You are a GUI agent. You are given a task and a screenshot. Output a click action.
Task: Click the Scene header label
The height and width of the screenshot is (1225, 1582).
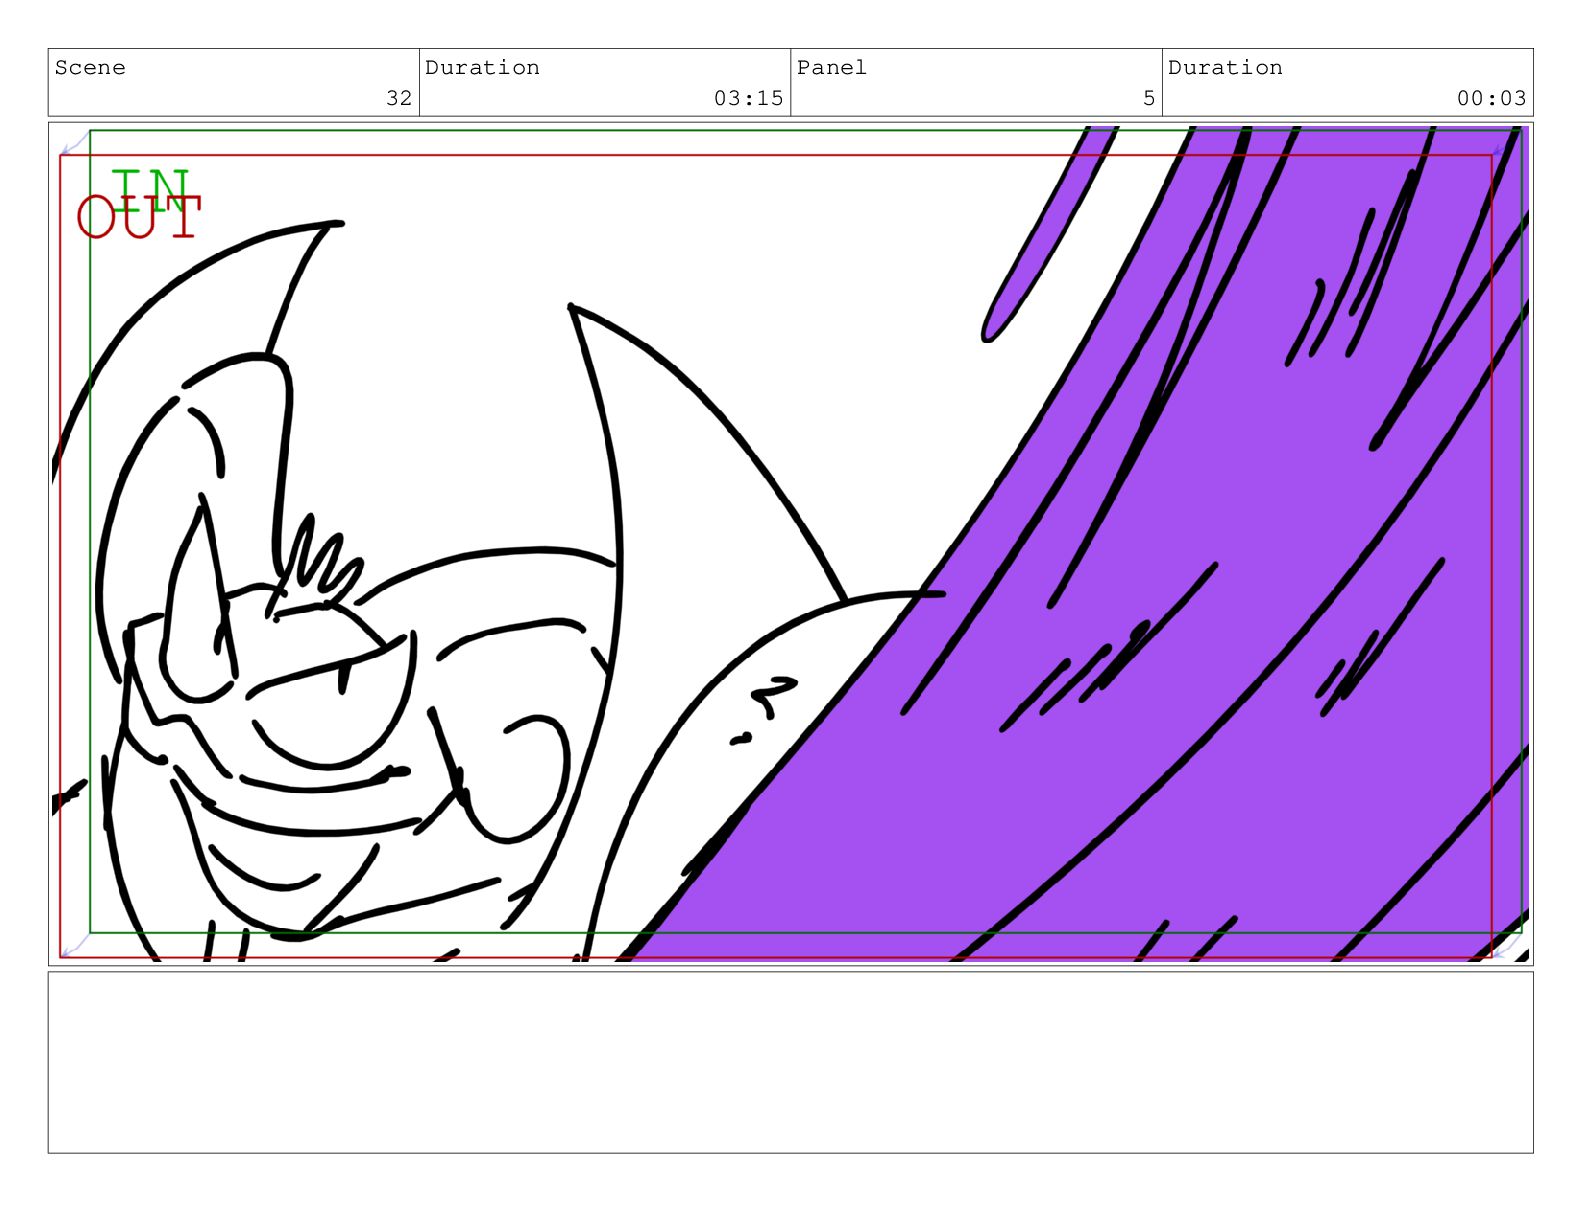90,68
